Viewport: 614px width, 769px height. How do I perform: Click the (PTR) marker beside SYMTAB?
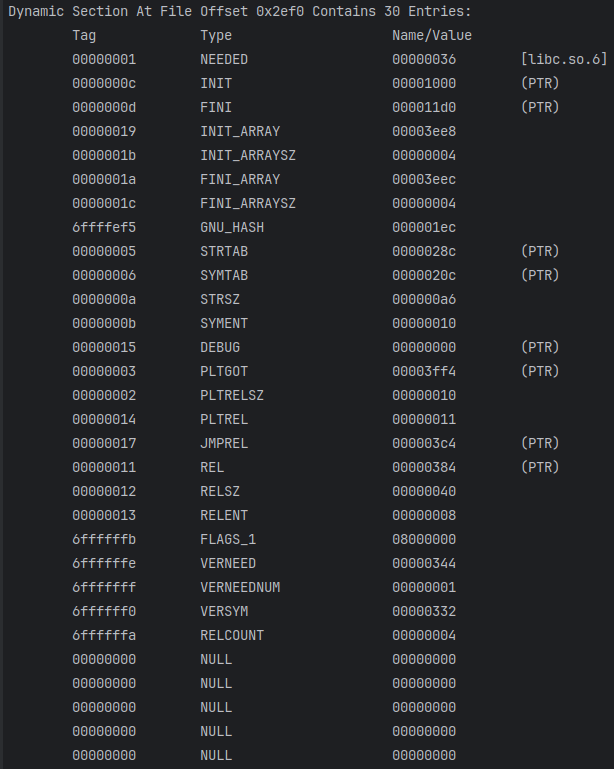[540, 275]
